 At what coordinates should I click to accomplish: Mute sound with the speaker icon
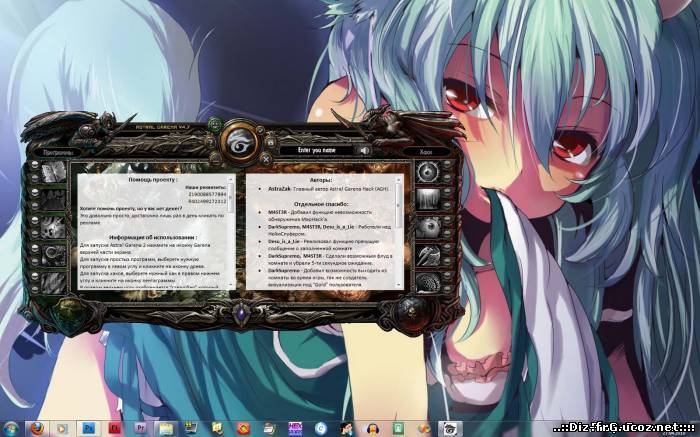pyautogui.click(x=365, y=151)
